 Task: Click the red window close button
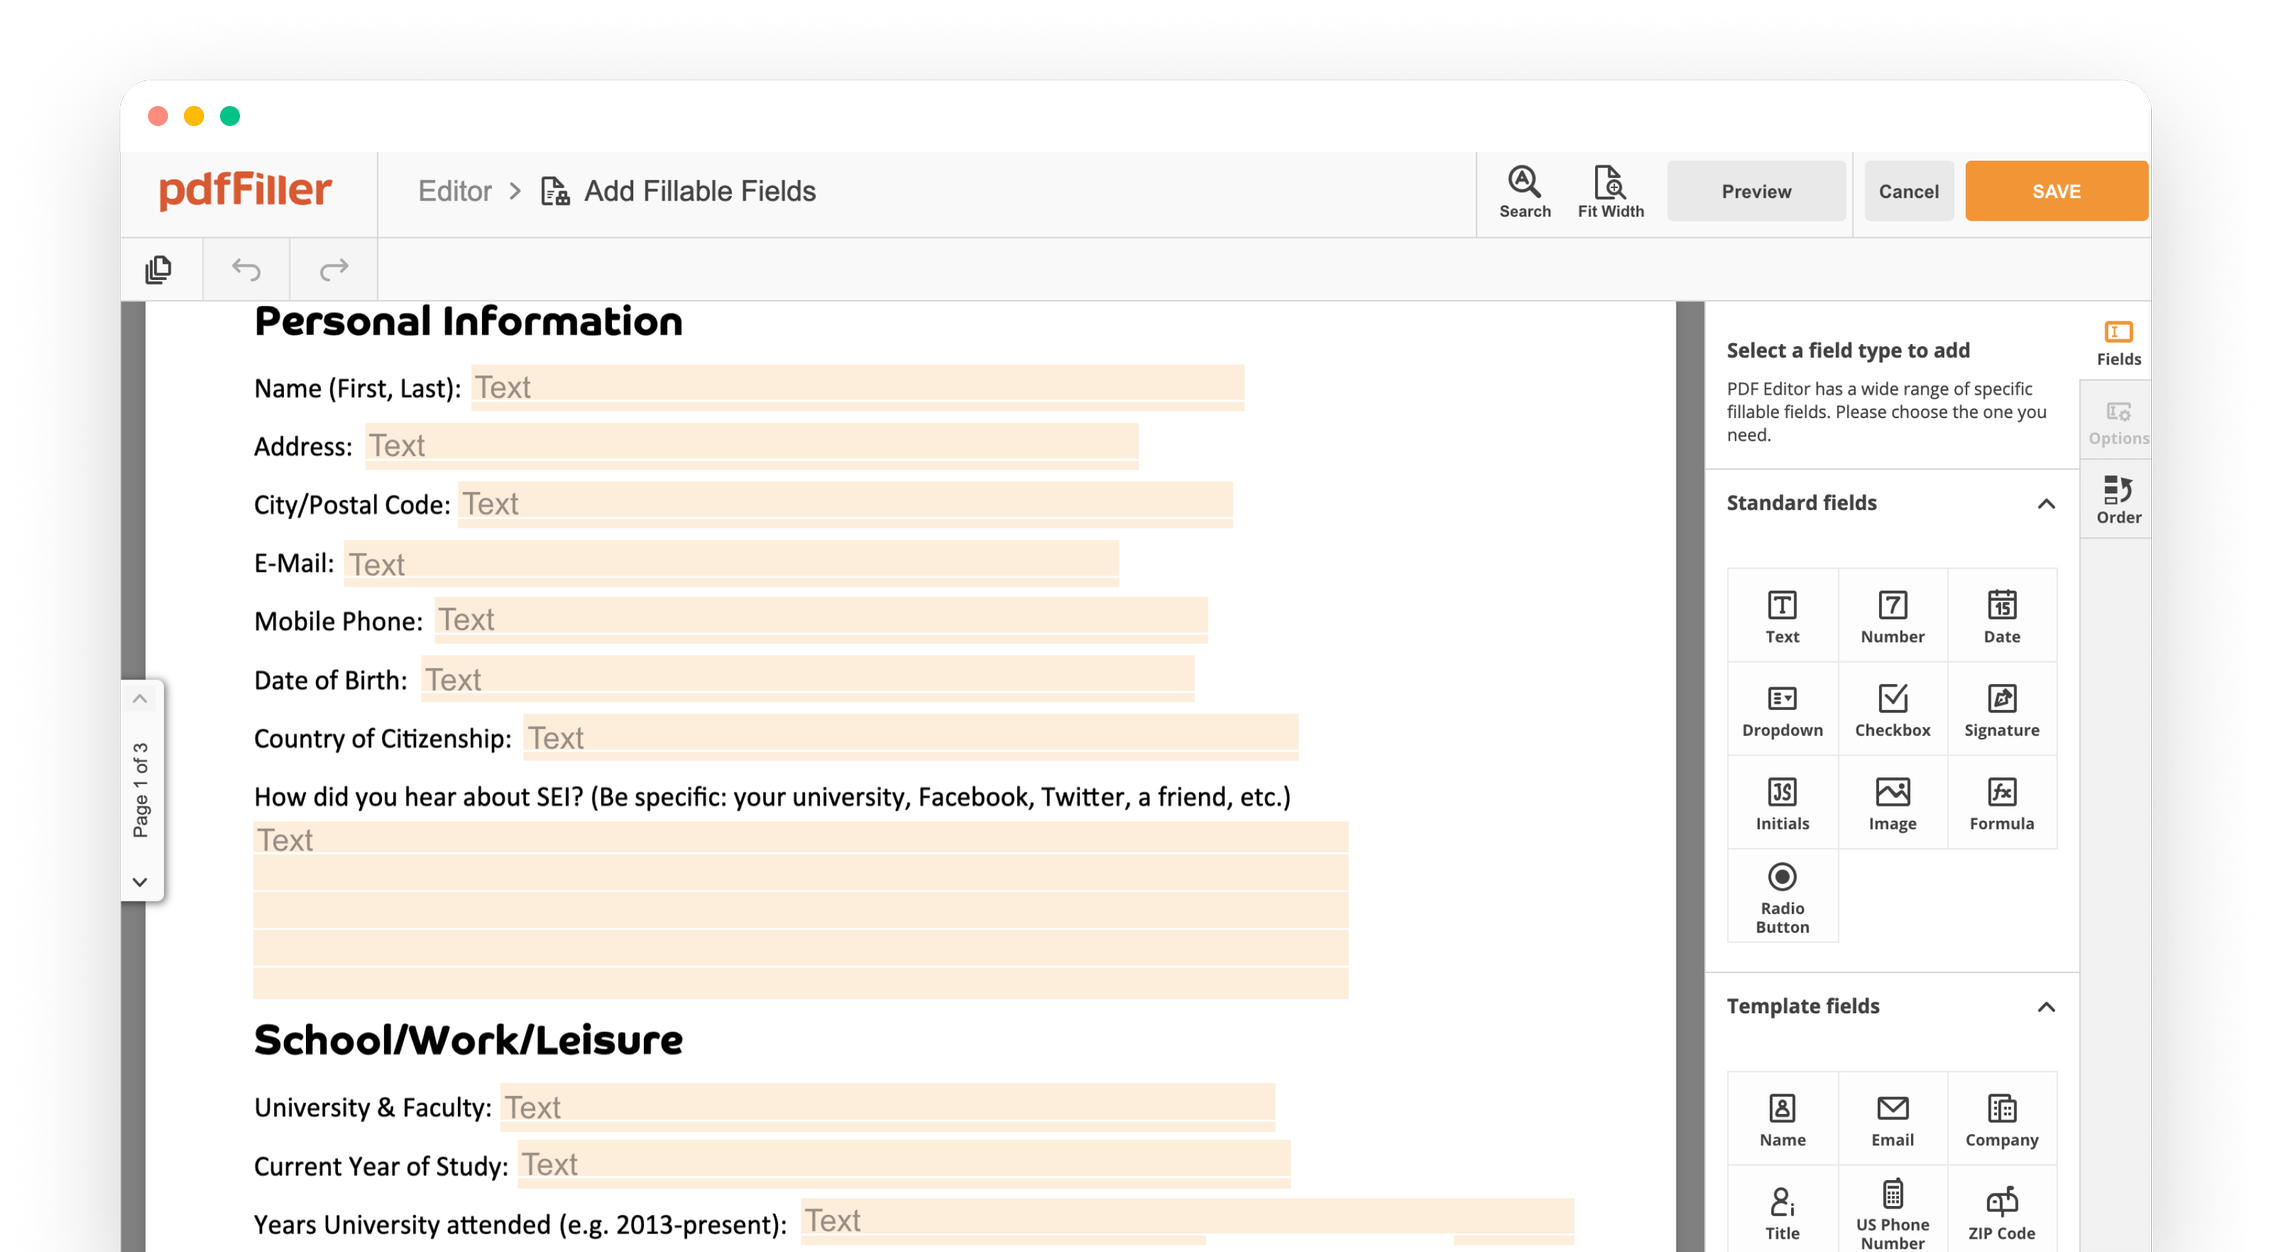(158, 116)
